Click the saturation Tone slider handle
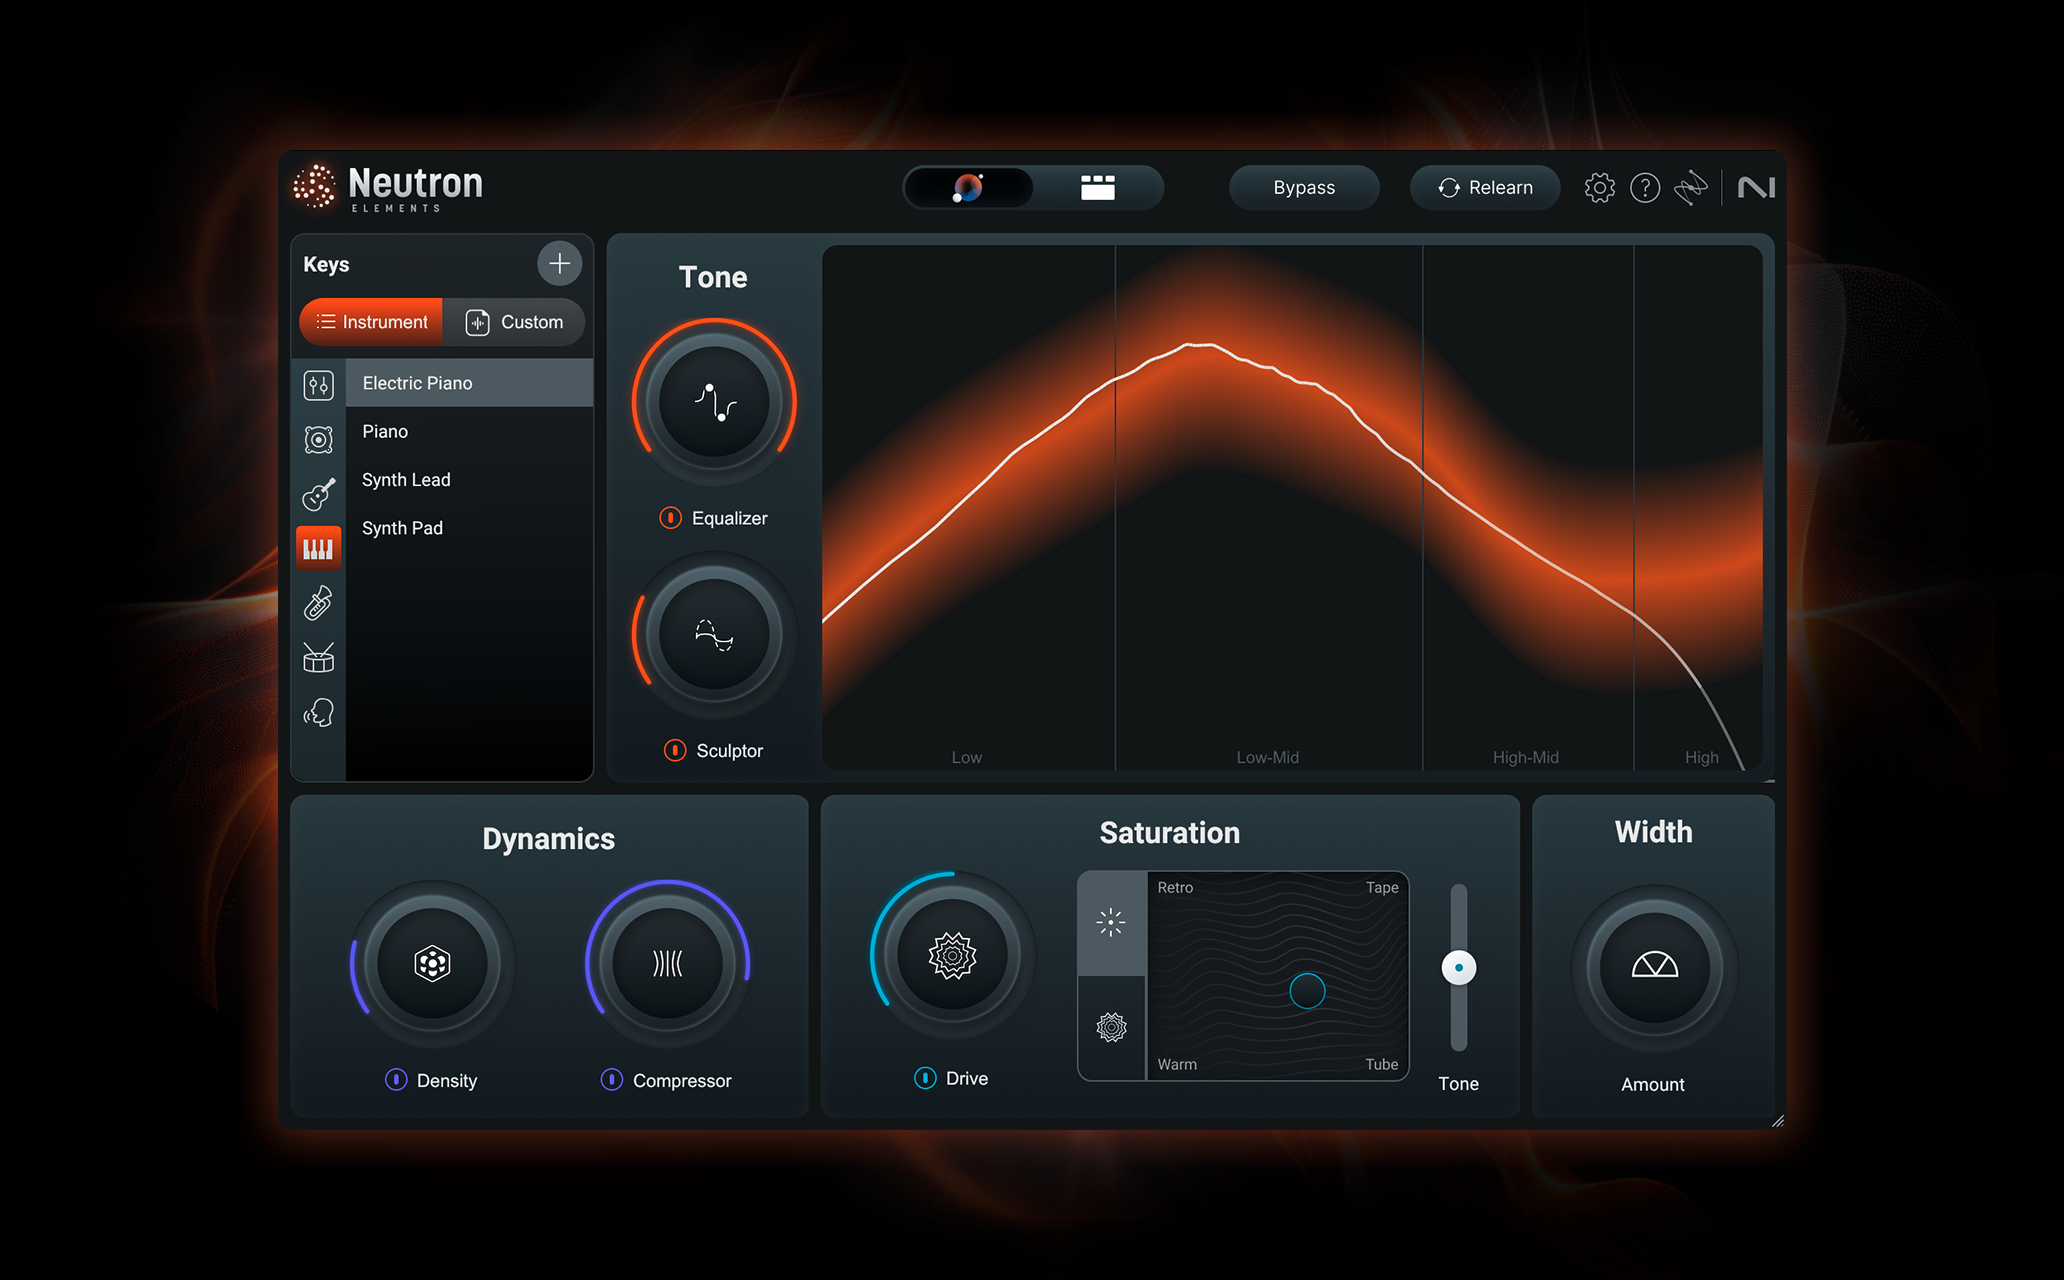 click(1458, 967)
